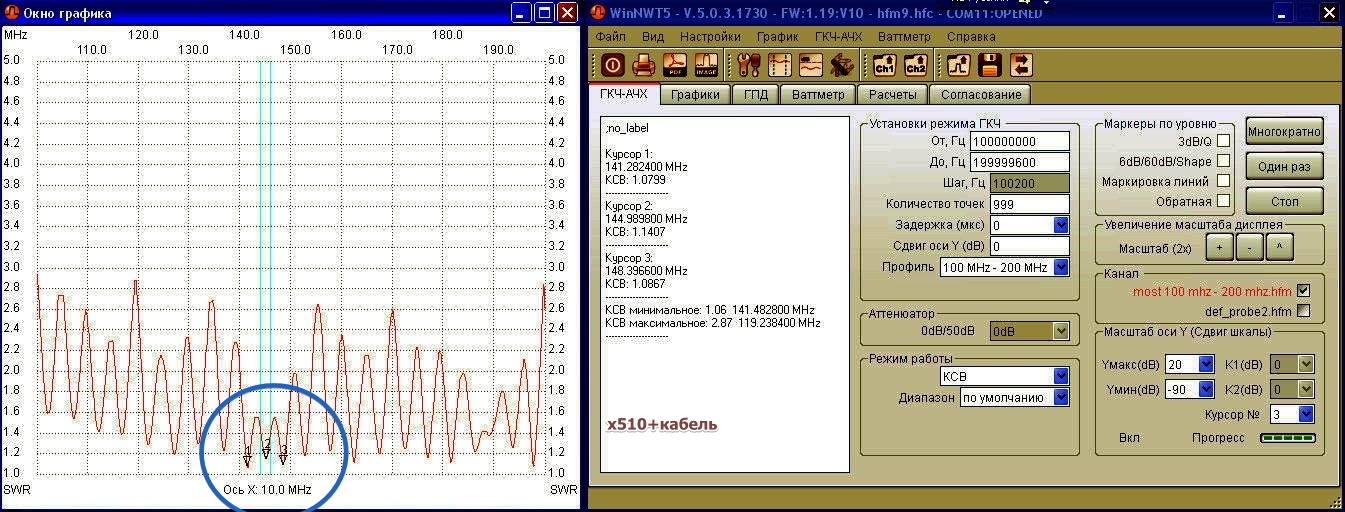Load Ch2 calibration file icon
1345x512 pixels.
coord(915,65)
